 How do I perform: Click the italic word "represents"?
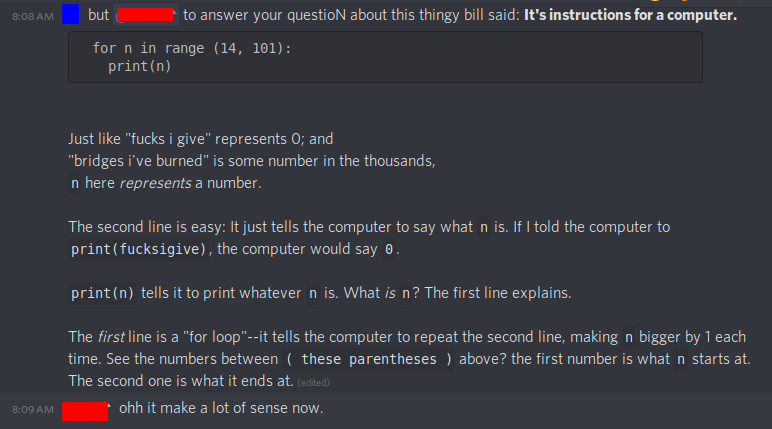(x=155, y=183)
